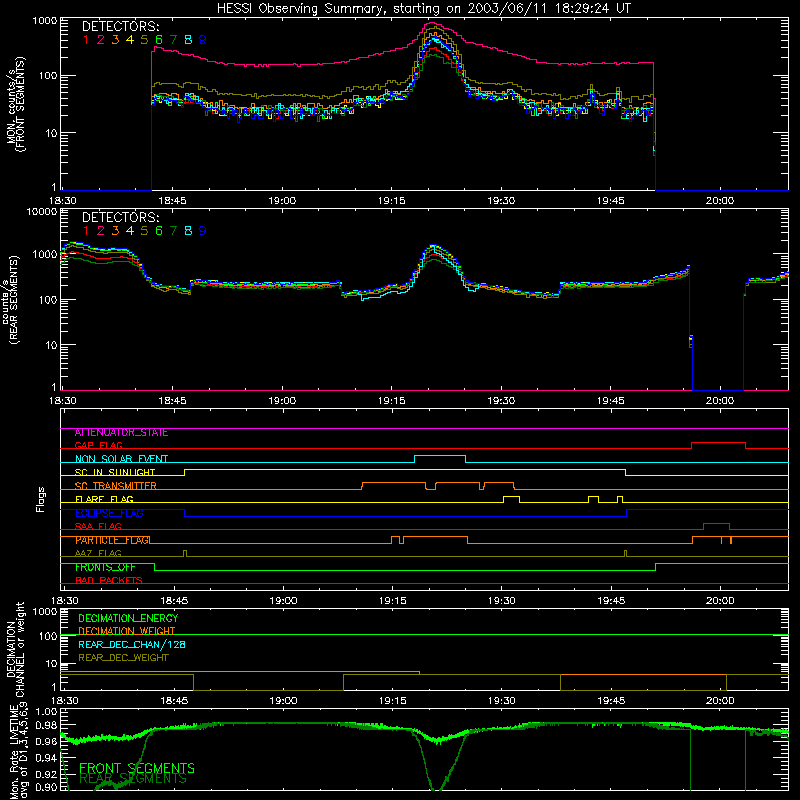Select the FRONT SEGMENTS livetime legend label
The height and width of the screenshot is (800, 800).
click(137, 768)
